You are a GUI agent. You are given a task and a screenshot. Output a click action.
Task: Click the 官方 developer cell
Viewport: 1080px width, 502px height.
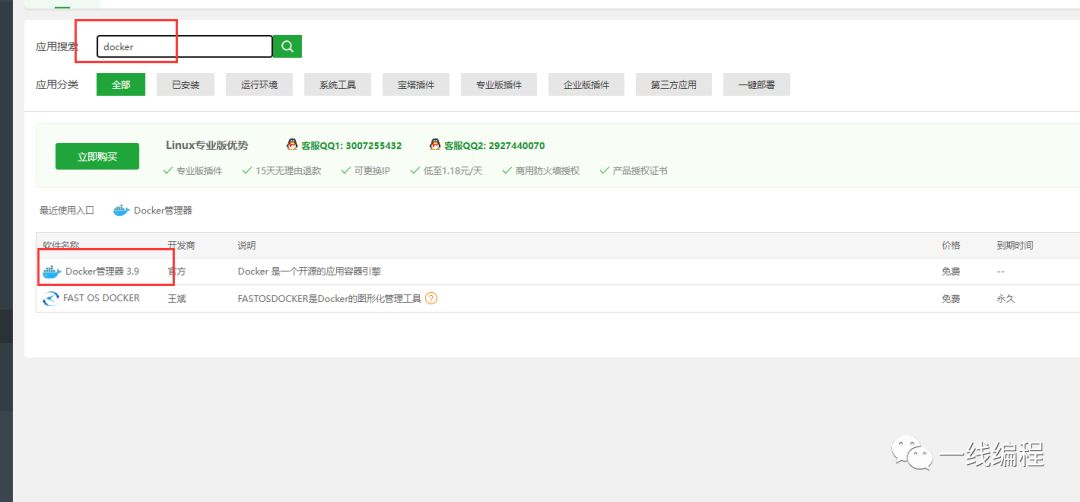coord(177,272)
